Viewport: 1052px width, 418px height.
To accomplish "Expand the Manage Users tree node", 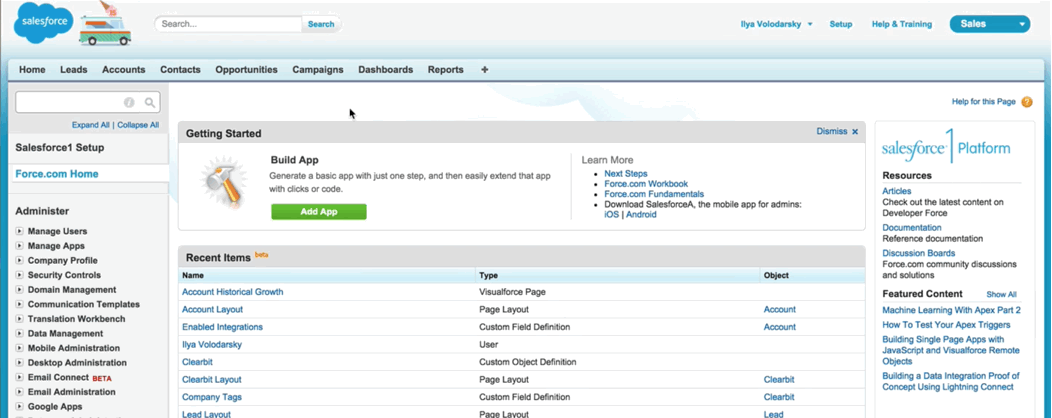I will pyautogui.click(x=19, y=231).
